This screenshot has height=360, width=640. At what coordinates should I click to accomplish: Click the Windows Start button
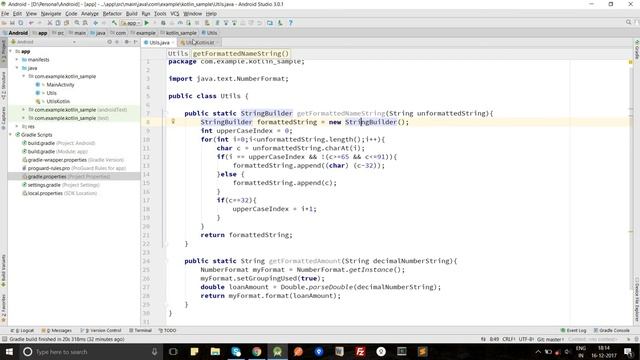click(9, 351)
